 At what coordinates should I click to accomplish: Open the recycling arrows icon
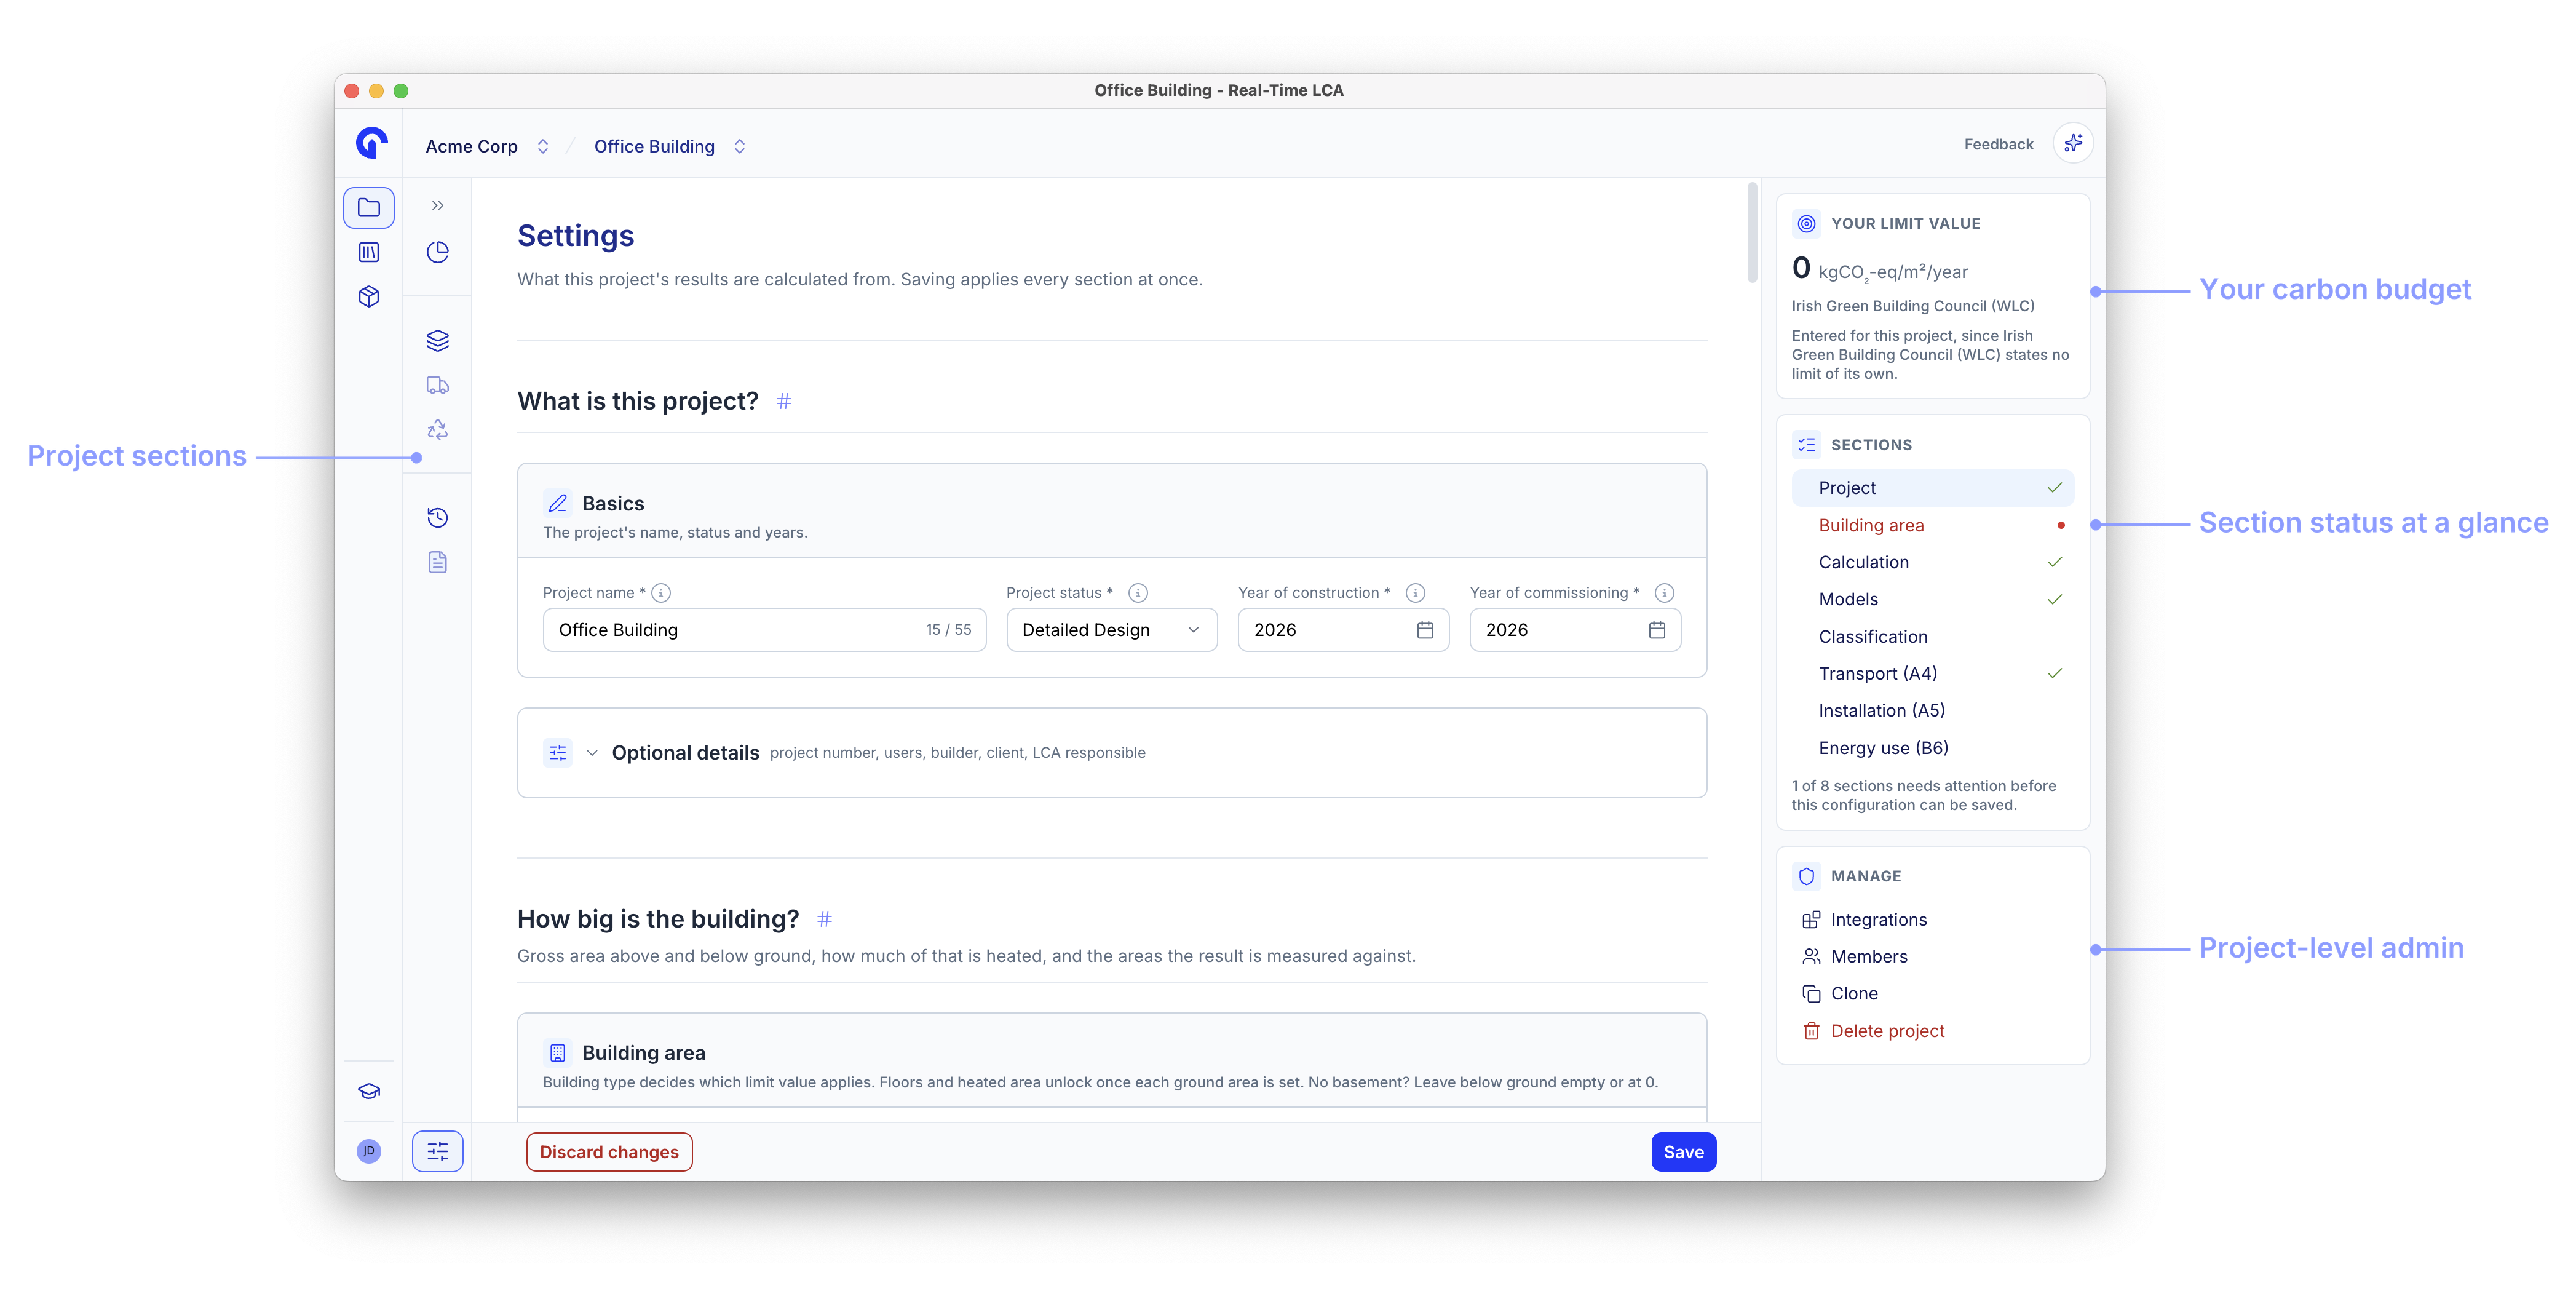[x=437, y=430]
